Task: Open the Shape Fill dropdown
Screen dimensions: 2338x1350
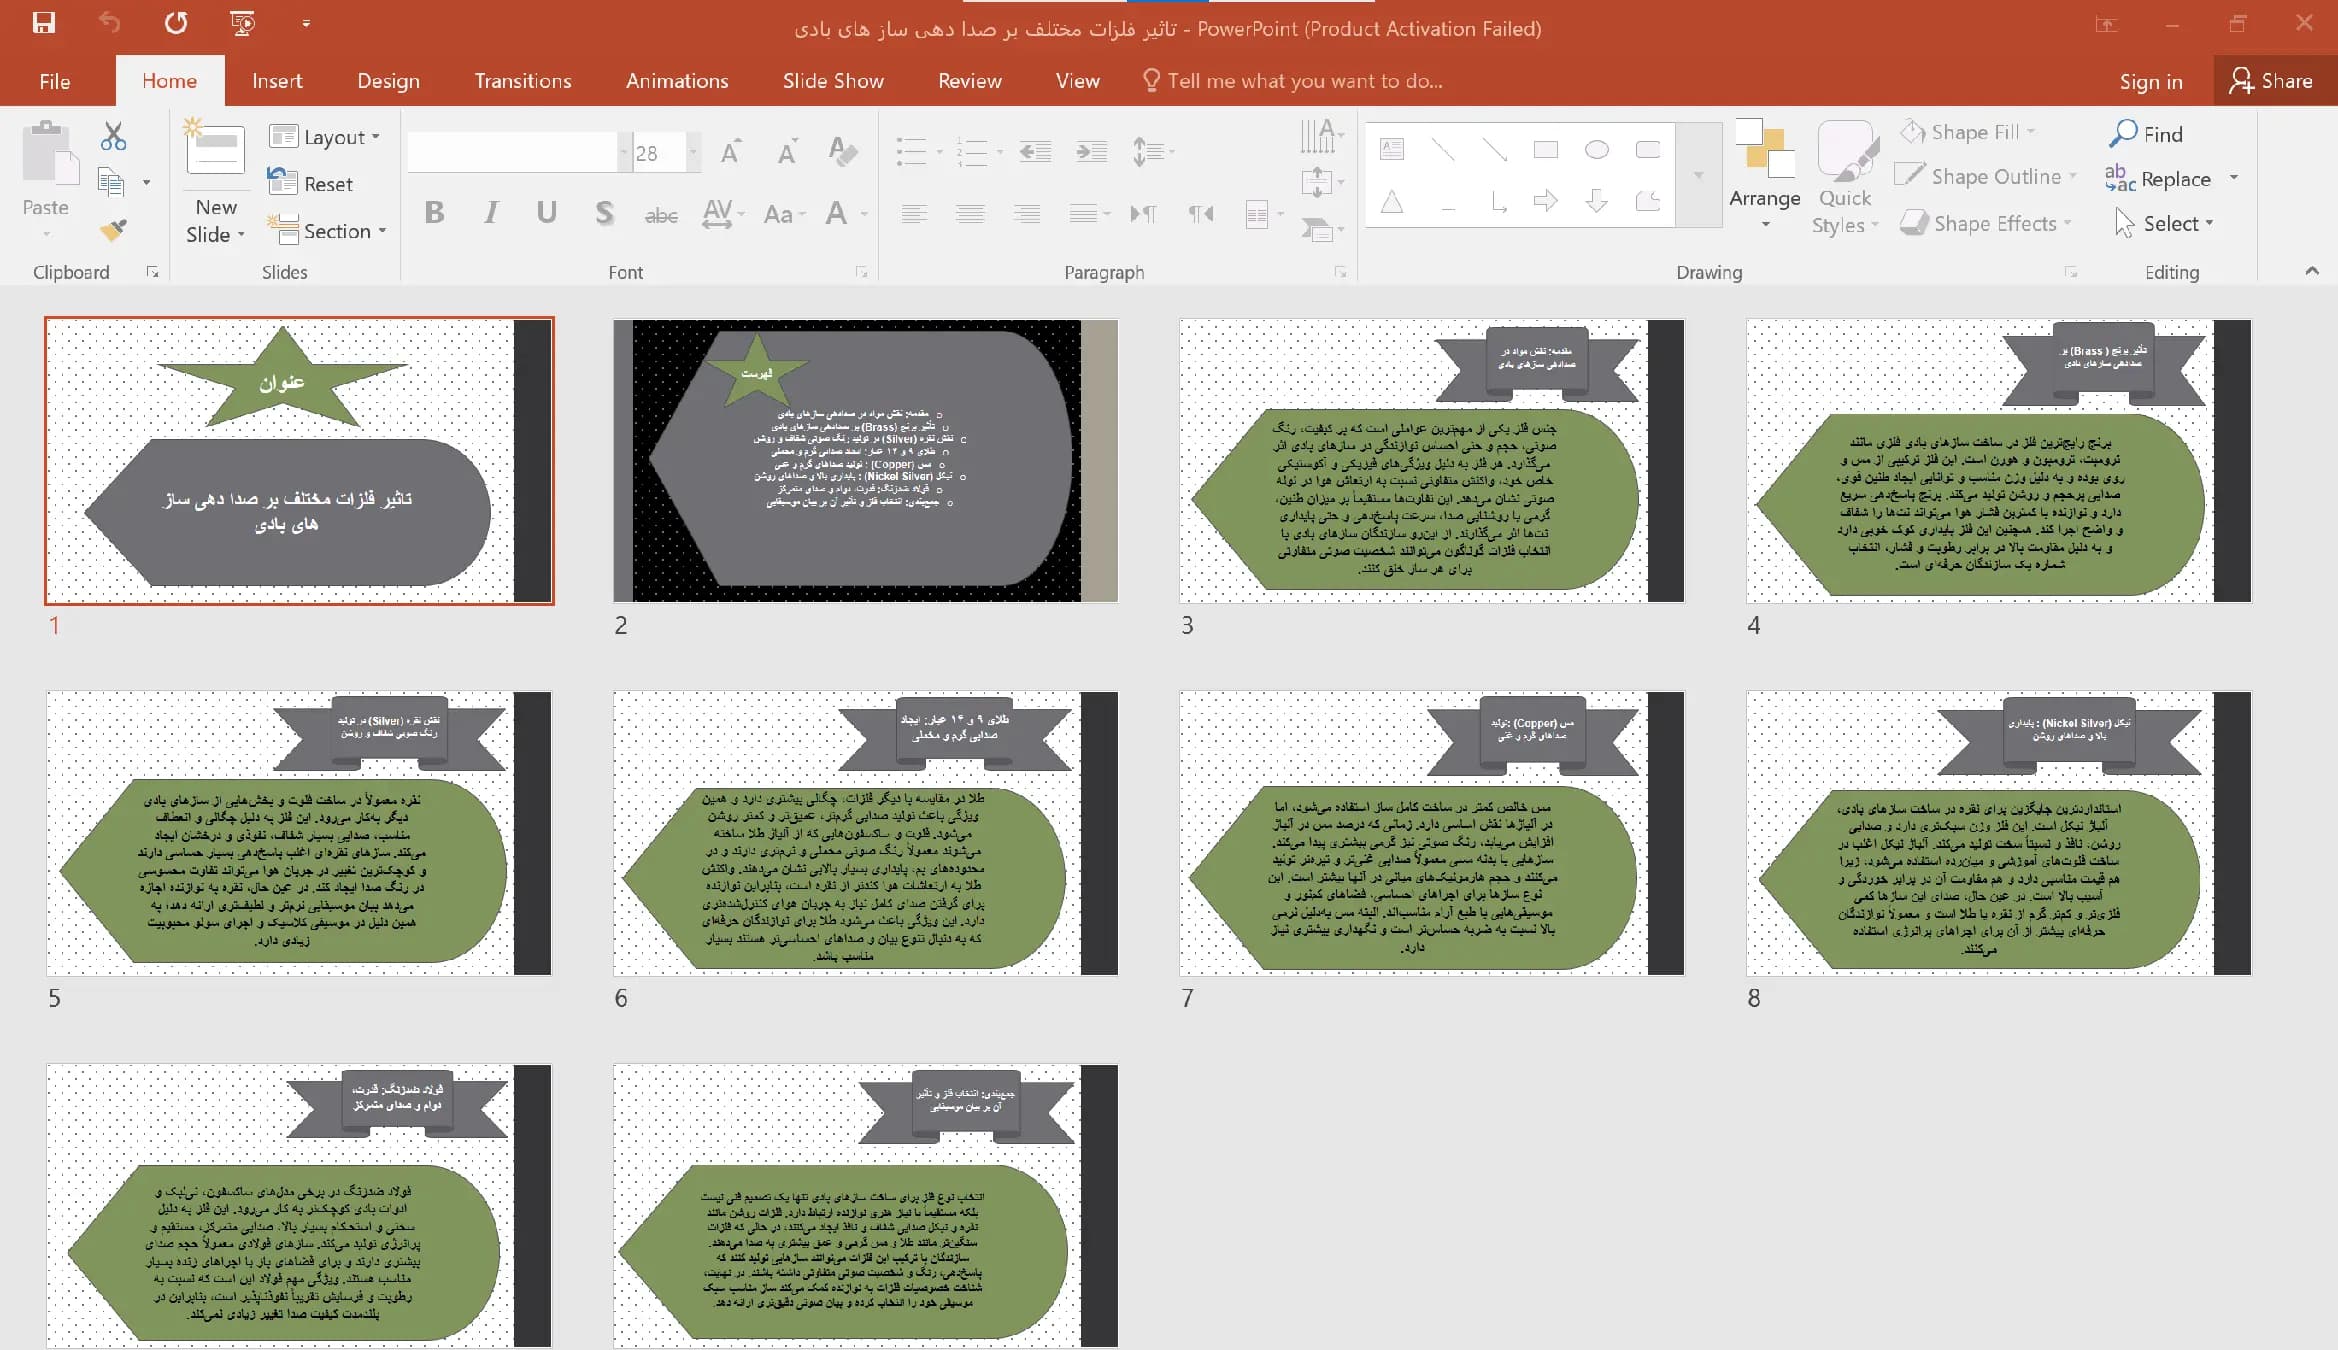Action: click(x=1968, y=132)
